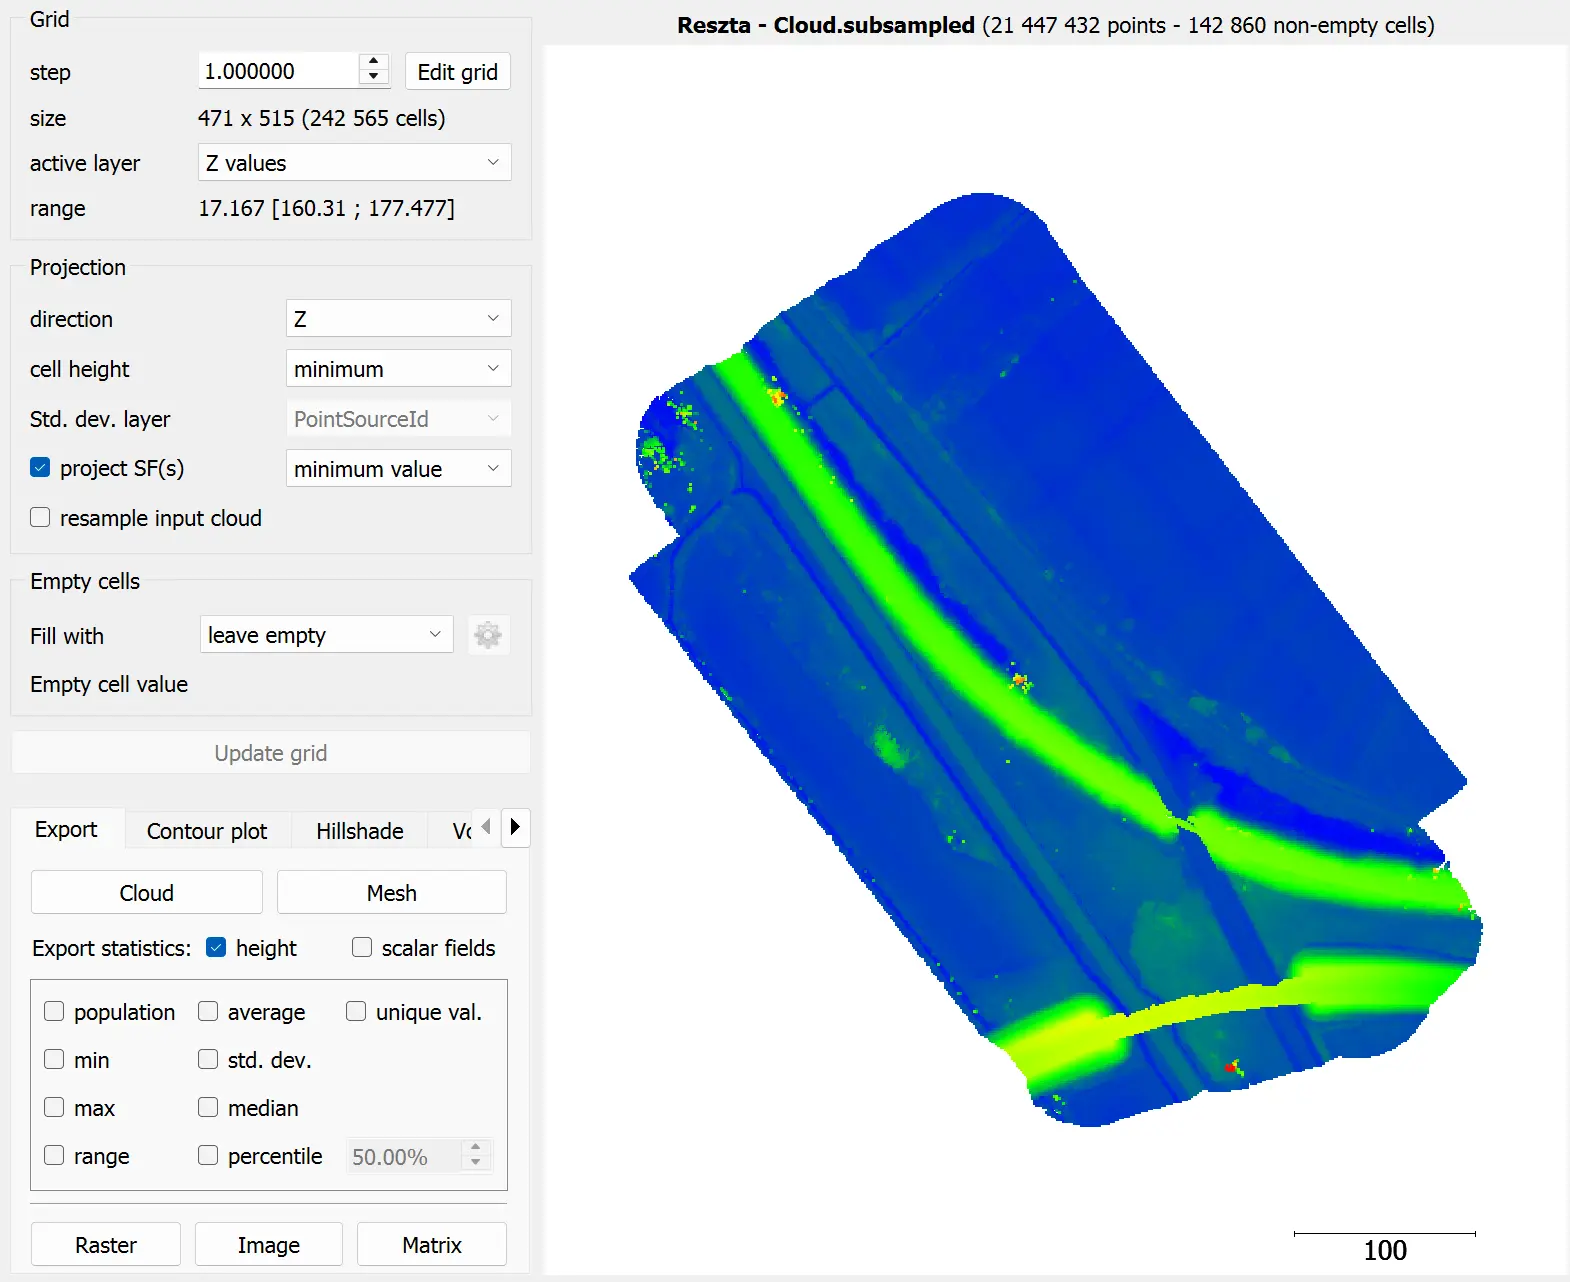Increase grid step with the up arrow
This screenshot has height=1282, width=1570.
point(373,63)
